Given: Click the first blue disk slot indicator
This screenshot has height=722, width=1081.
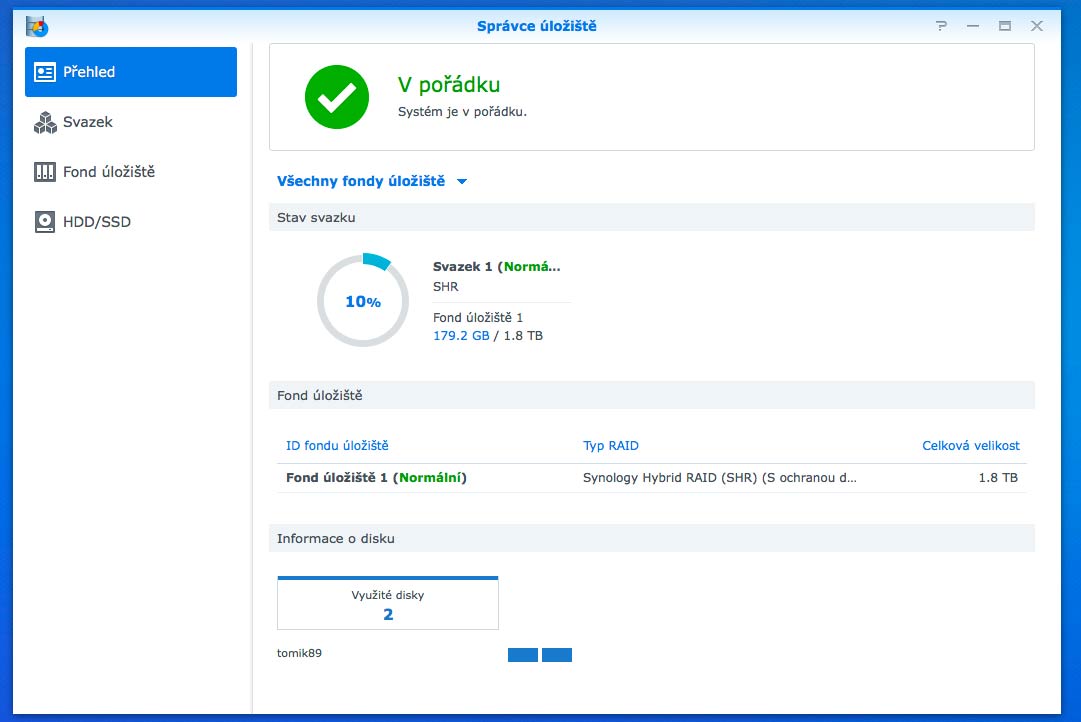Looking at the screenshot, I should point(523,655).
